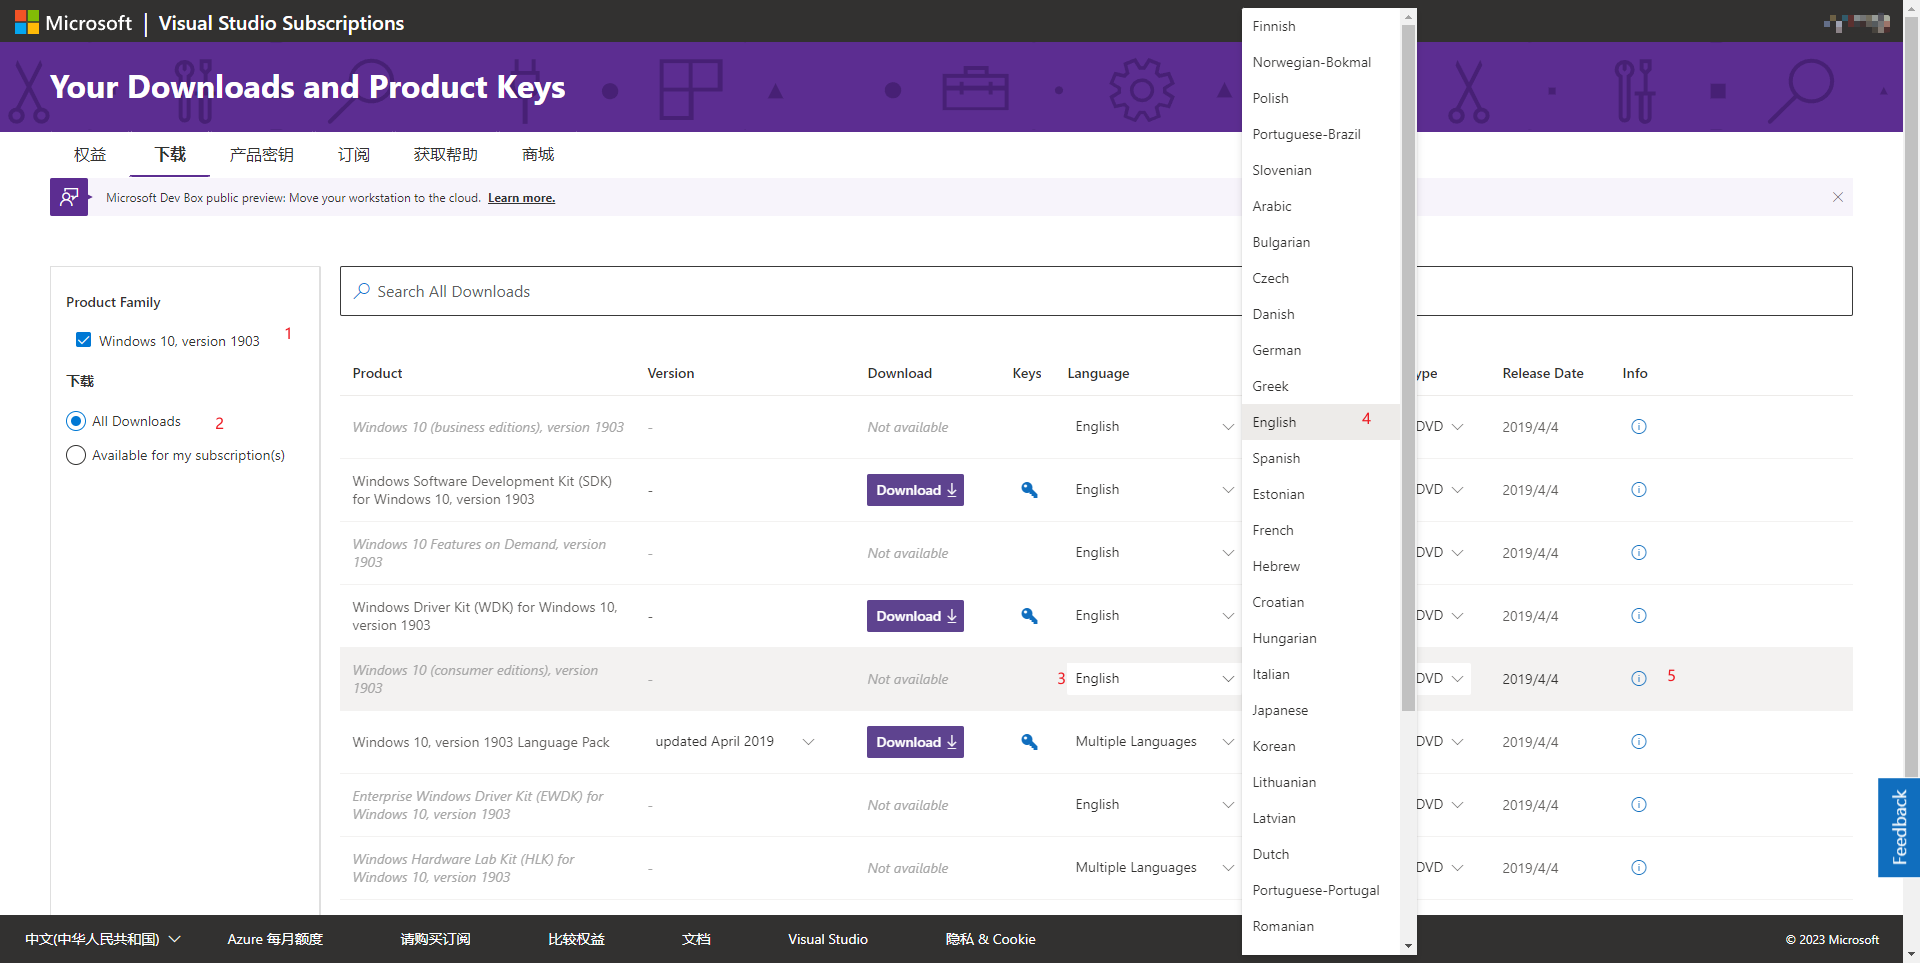Open keys for Windows SDK row
1920x963 pixels.
pyautogui.click(x=1029, y=490)
